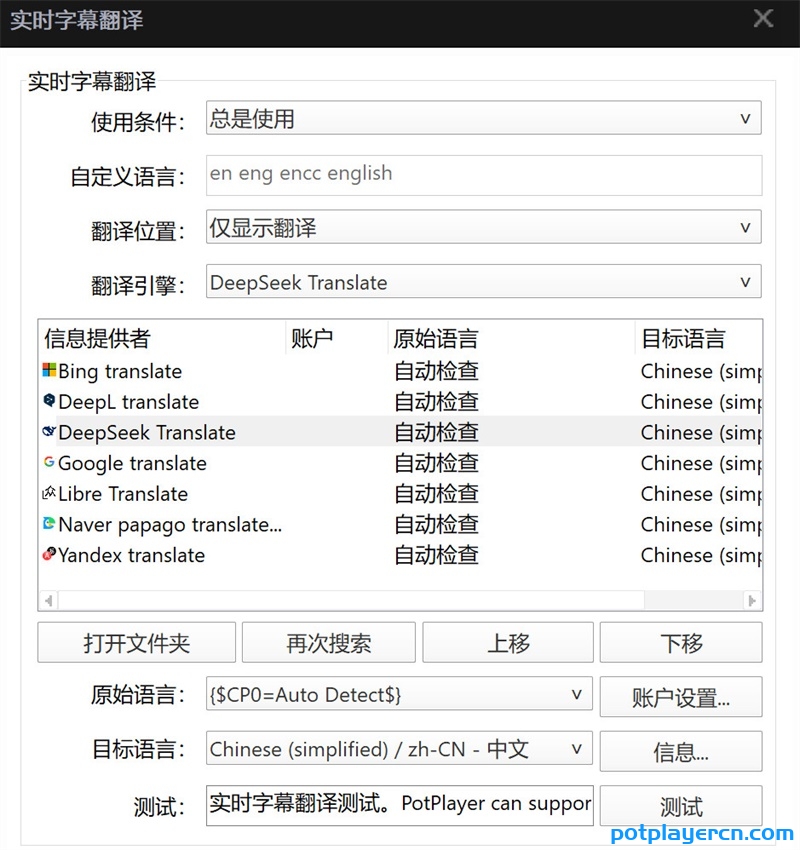Click the 原始语言 column header
The width and height of the screenshot is (800, 850).
(511, 338)
